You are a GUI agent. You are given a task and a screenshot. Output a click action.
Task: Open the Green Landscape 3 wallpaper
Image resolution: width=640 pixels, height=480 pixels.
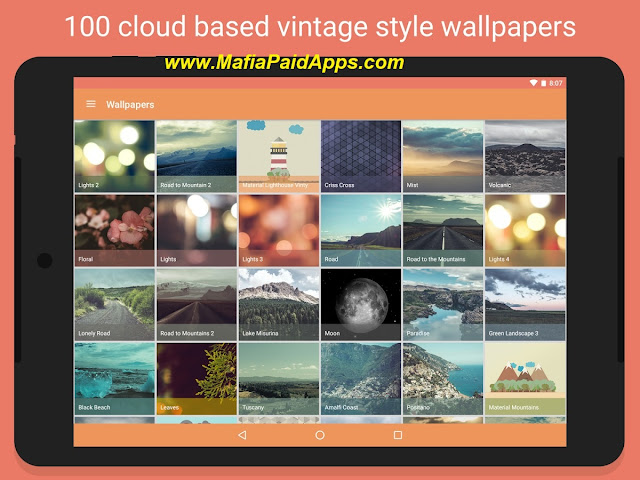[x=525, y=304]
